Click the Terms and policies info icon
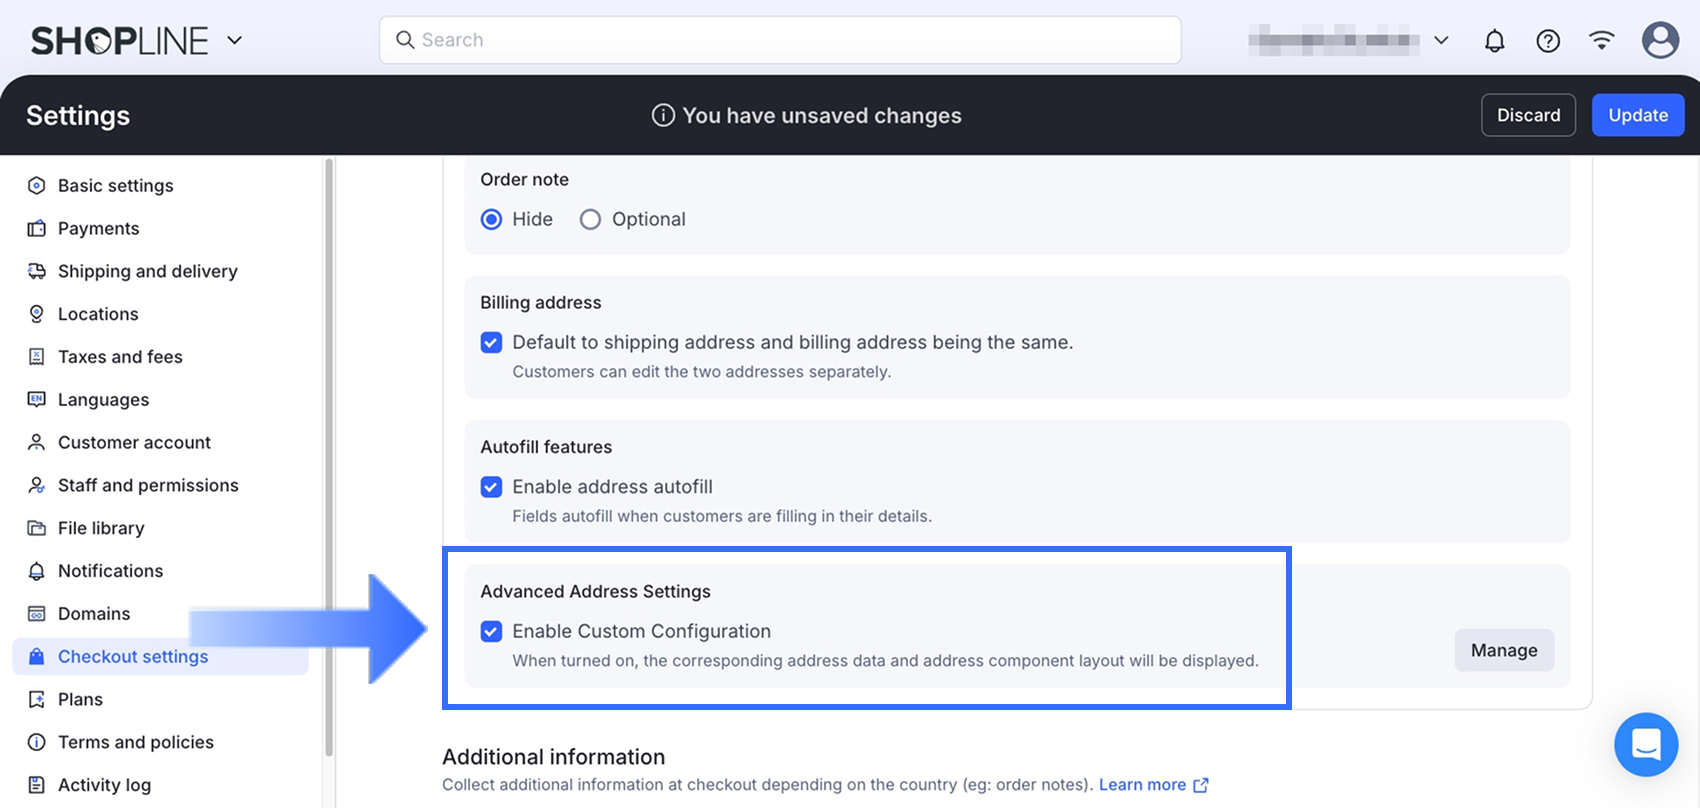This screenshot has width=1700, height=808. coord(37,742)
